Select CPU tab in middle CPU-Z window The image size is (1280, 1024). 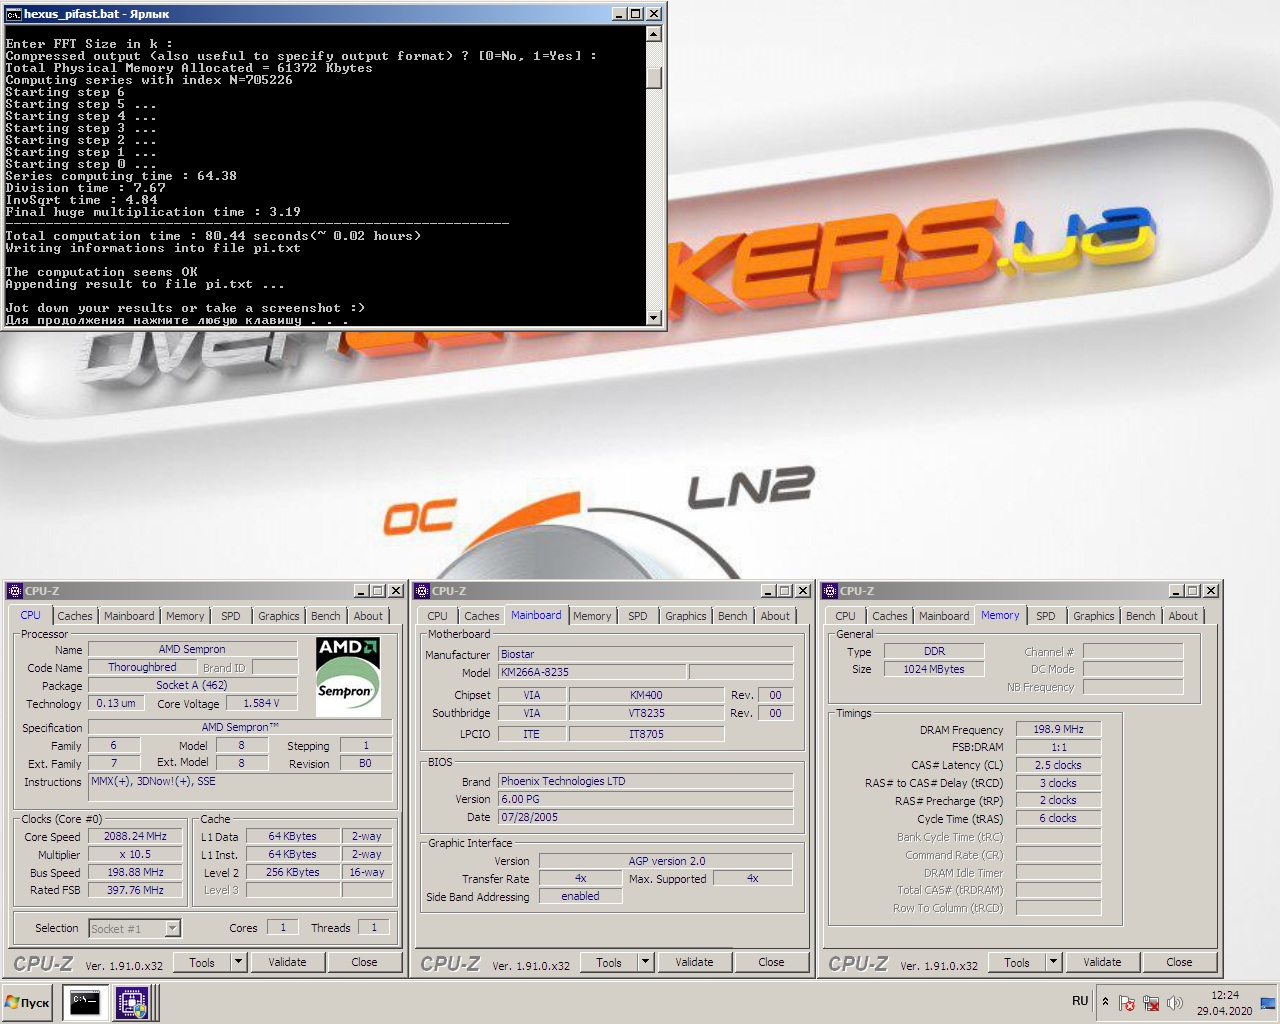[x=438, y=616]
